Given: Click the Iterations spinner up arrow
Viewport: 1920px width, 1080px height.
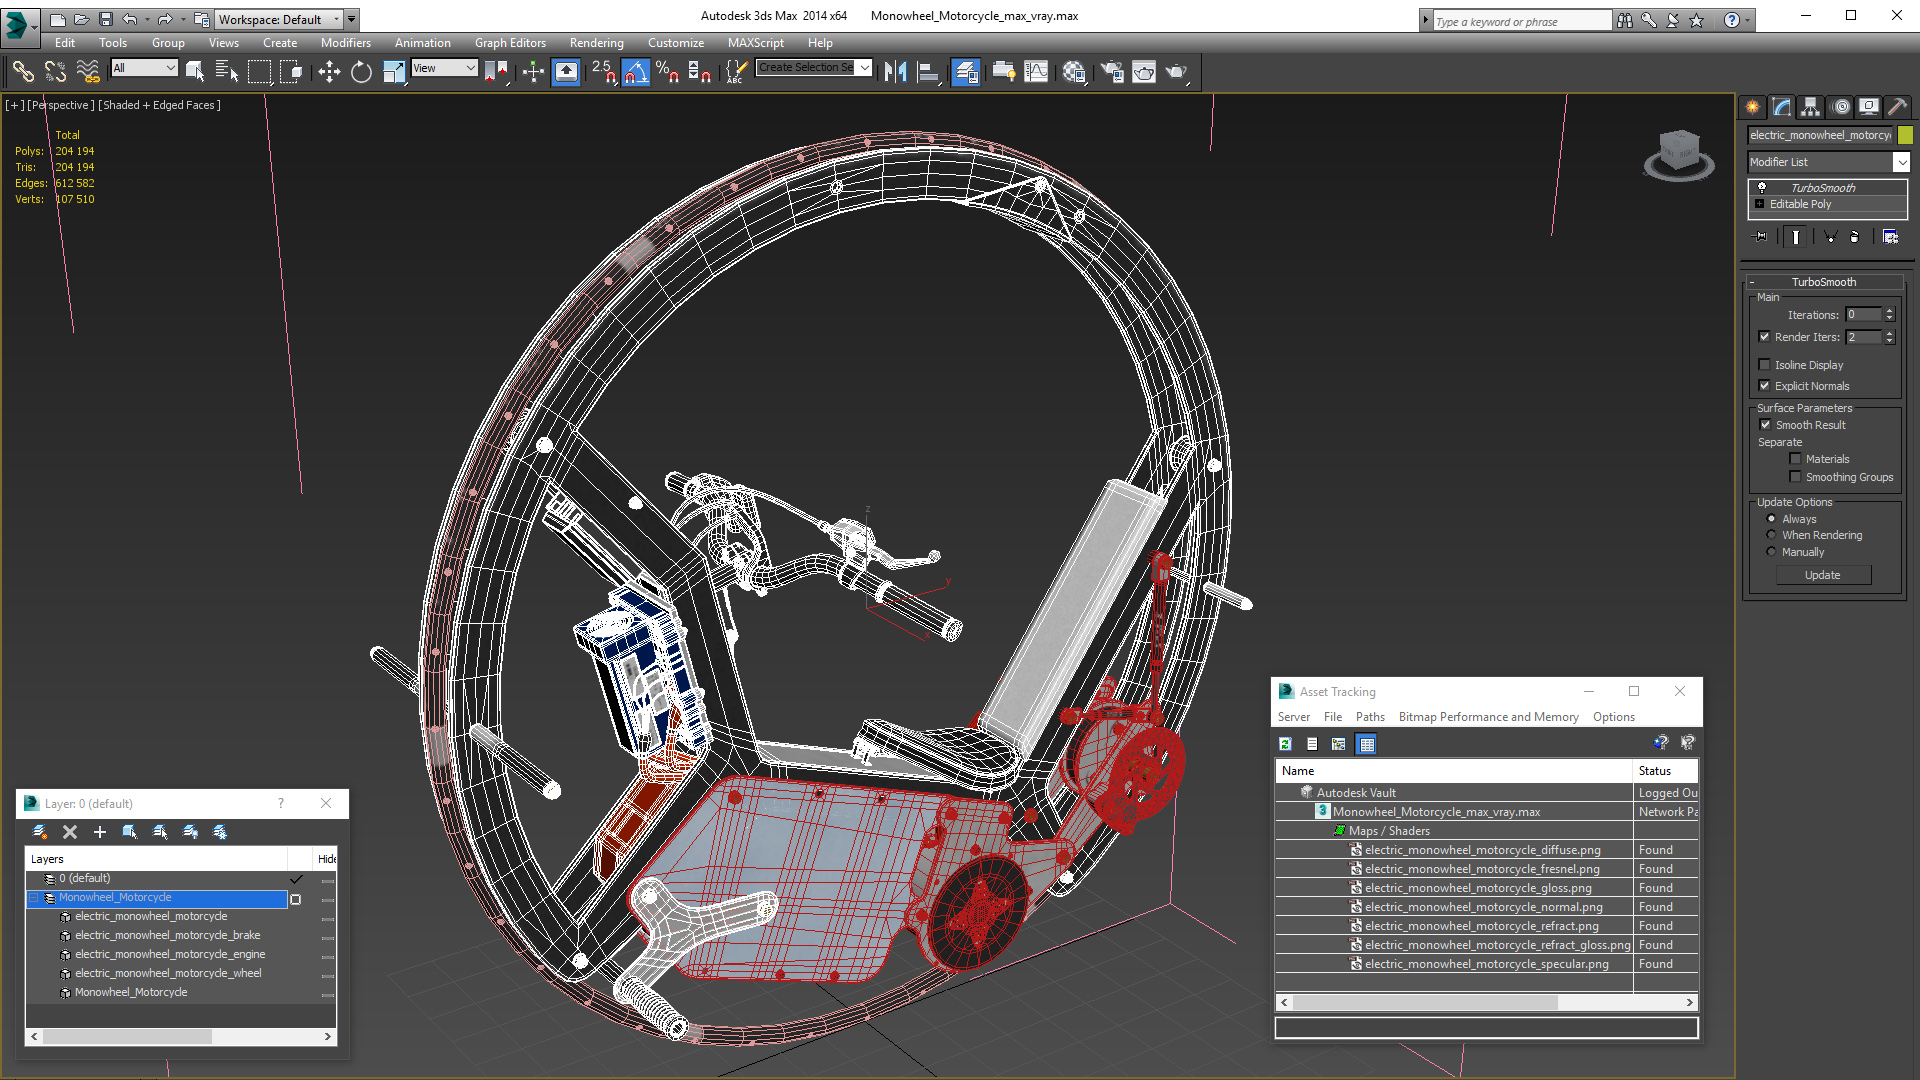Looking at the screenshot, I should (x=1890, y=311).
